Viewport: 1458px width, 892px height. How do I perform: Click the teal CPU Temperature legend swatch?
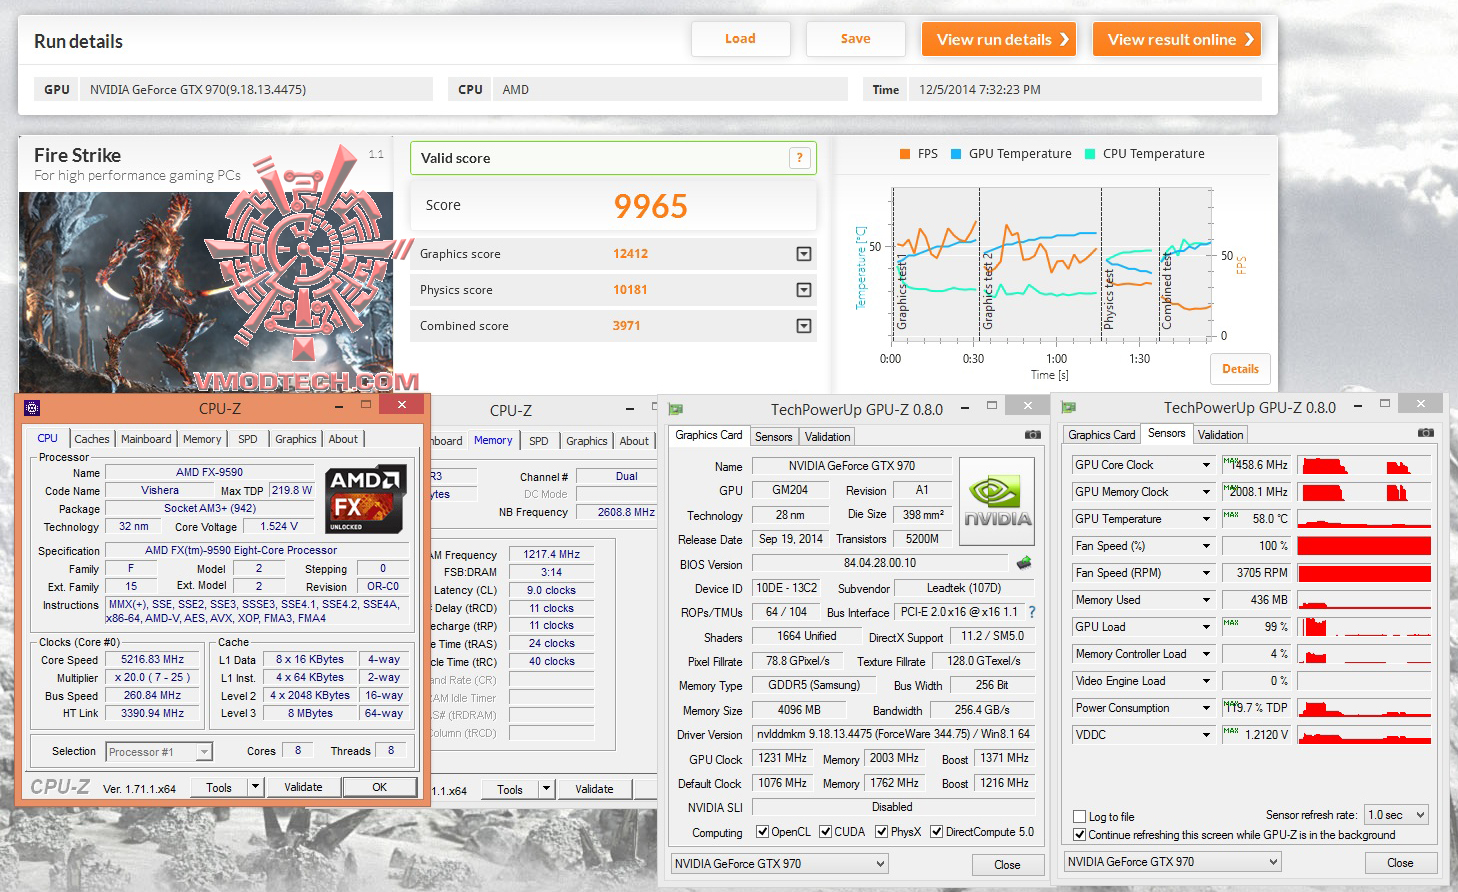click(x=1090, y=154)
